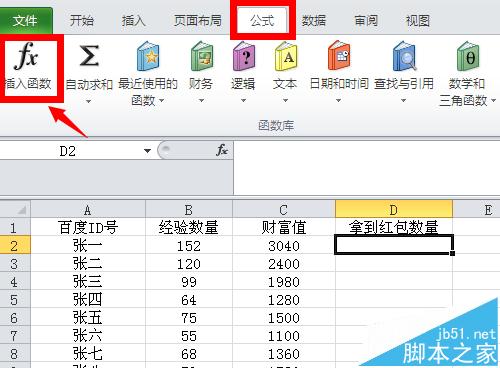Select row 2 header

pos(15,246)
